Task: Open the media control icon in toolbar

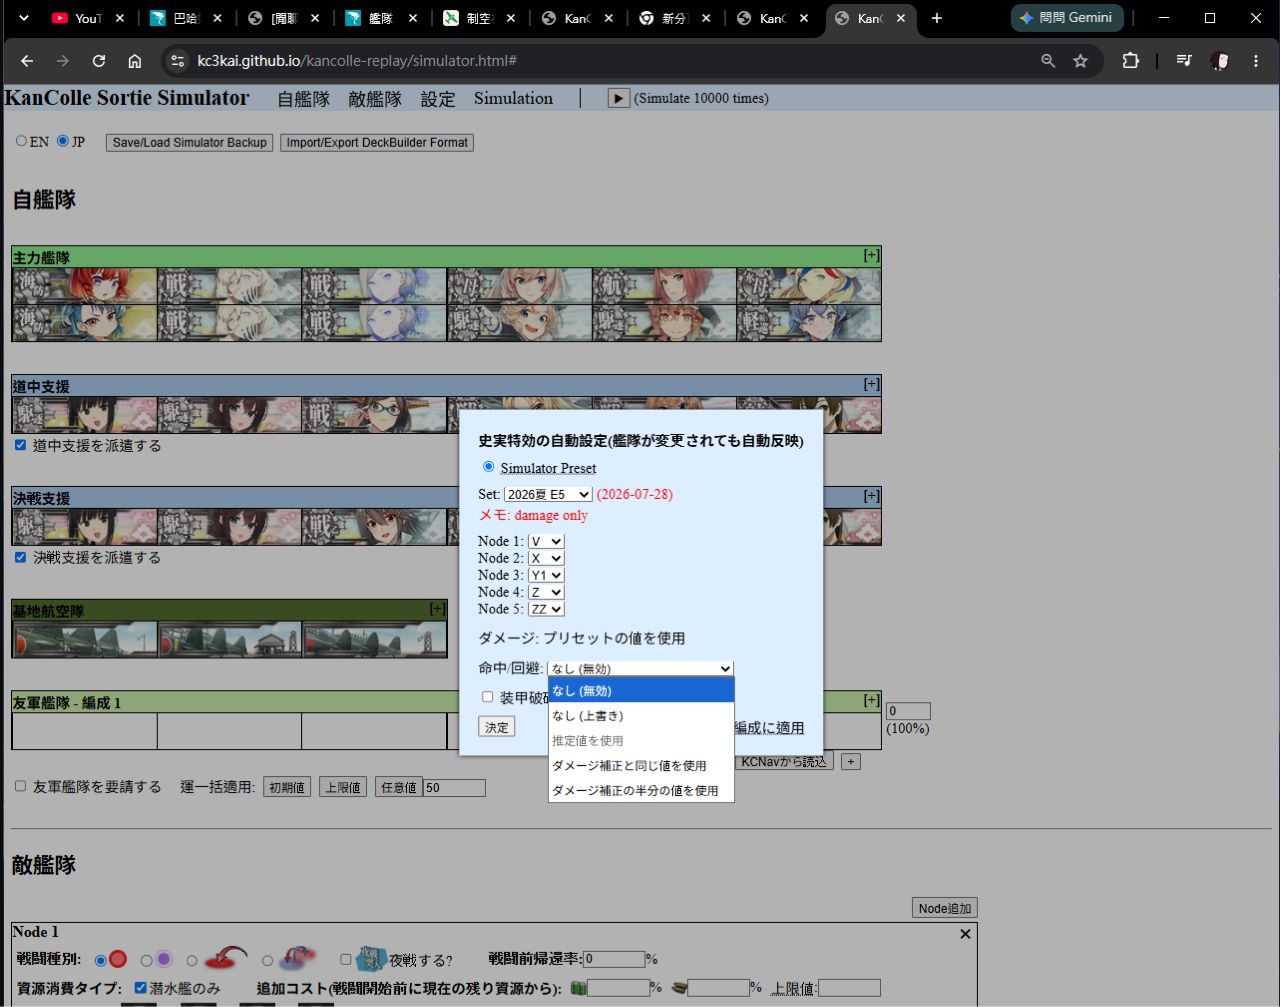Action: coord(1184,61)
